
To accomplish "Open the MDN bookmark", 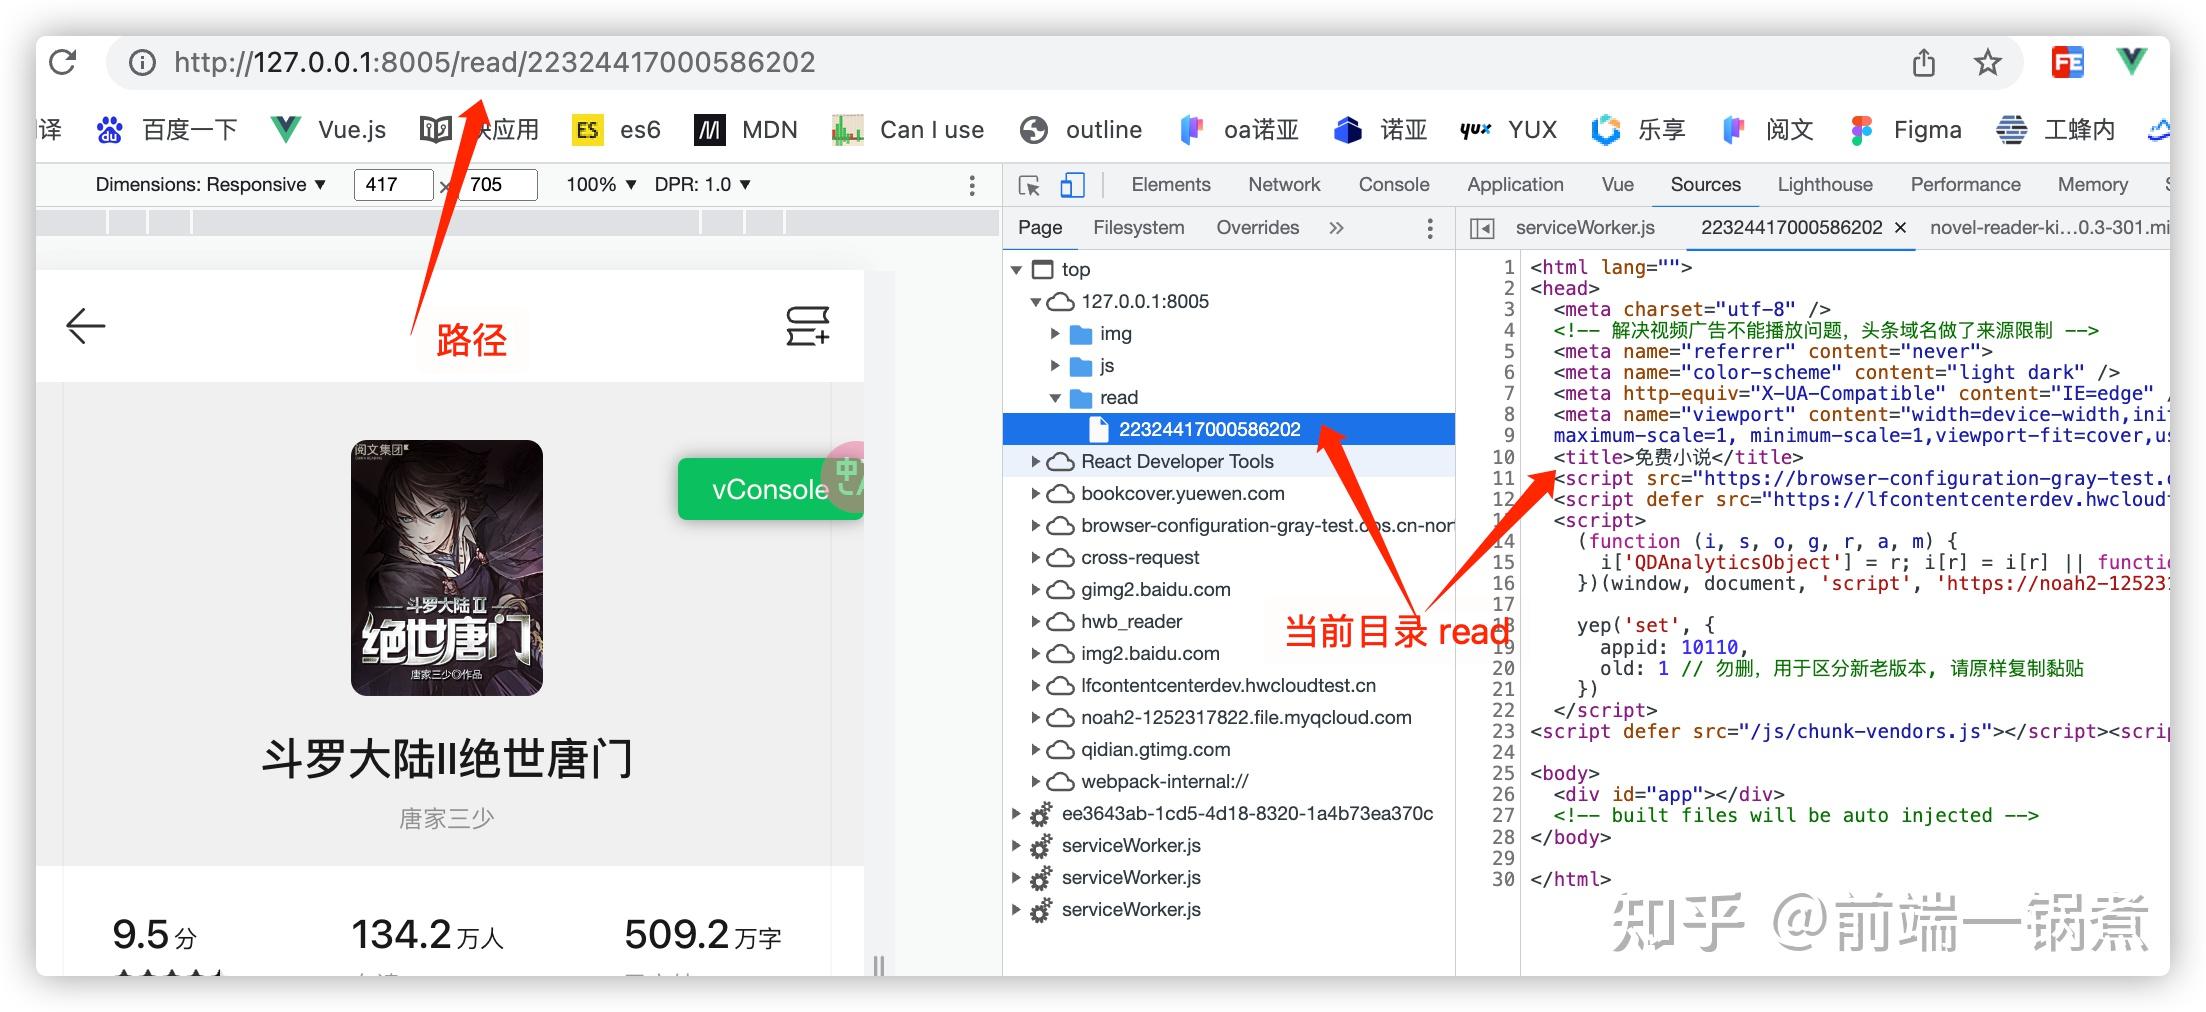I will pos(746,130).
